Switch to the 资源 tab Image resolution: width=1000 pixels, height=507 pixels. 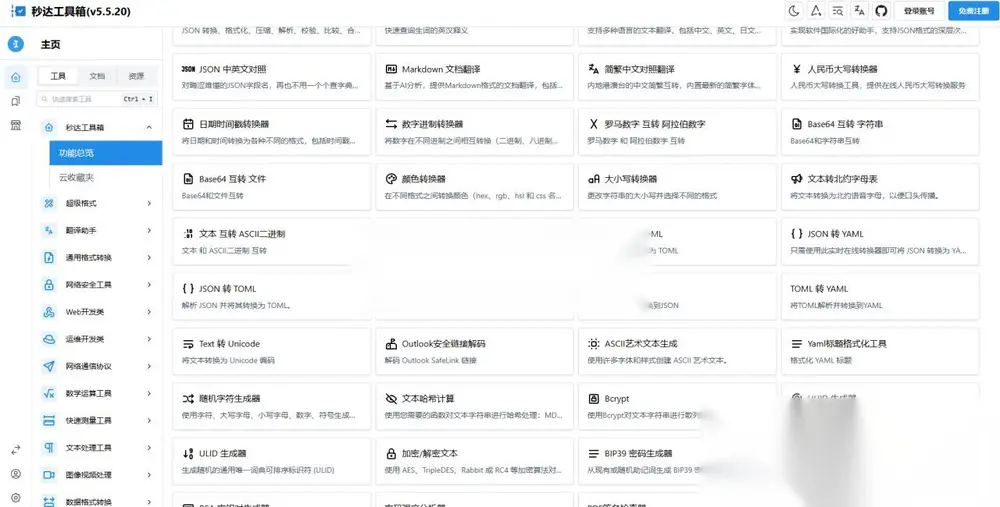tap(136, 76)
